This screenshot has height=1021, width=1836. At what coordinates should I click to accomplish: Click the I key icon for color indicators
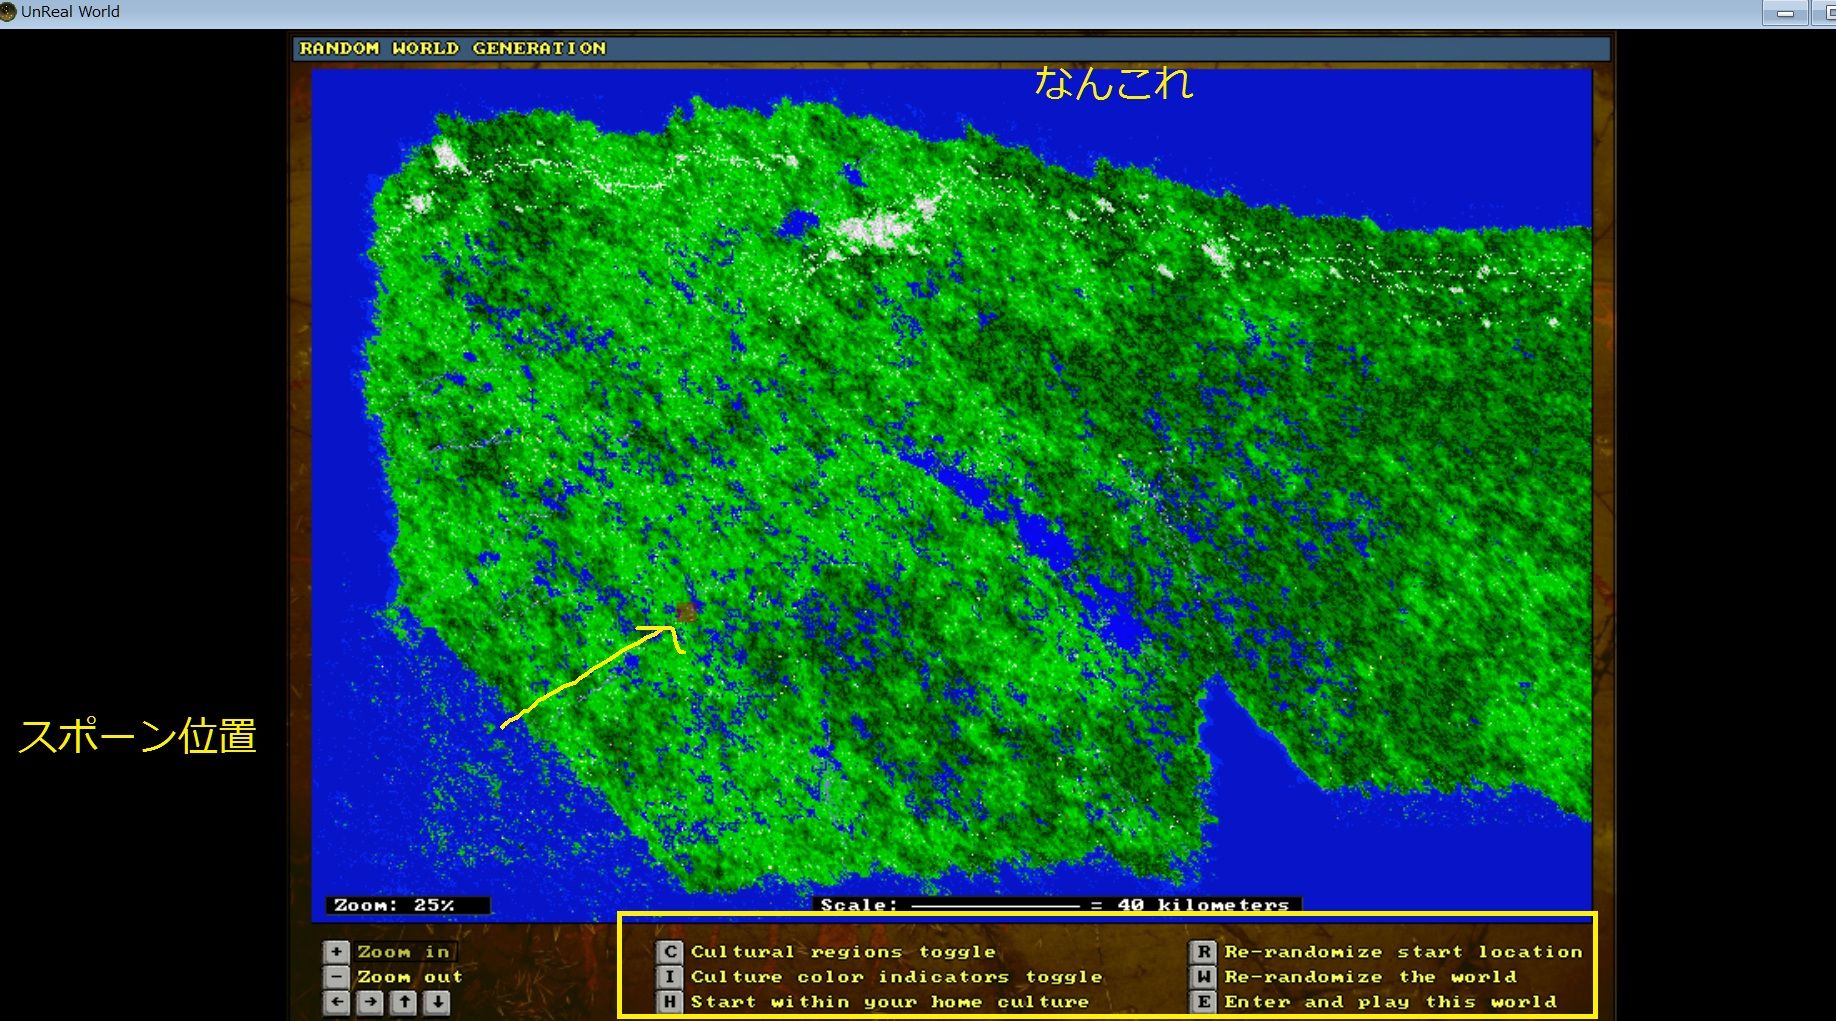pos(670,977)
